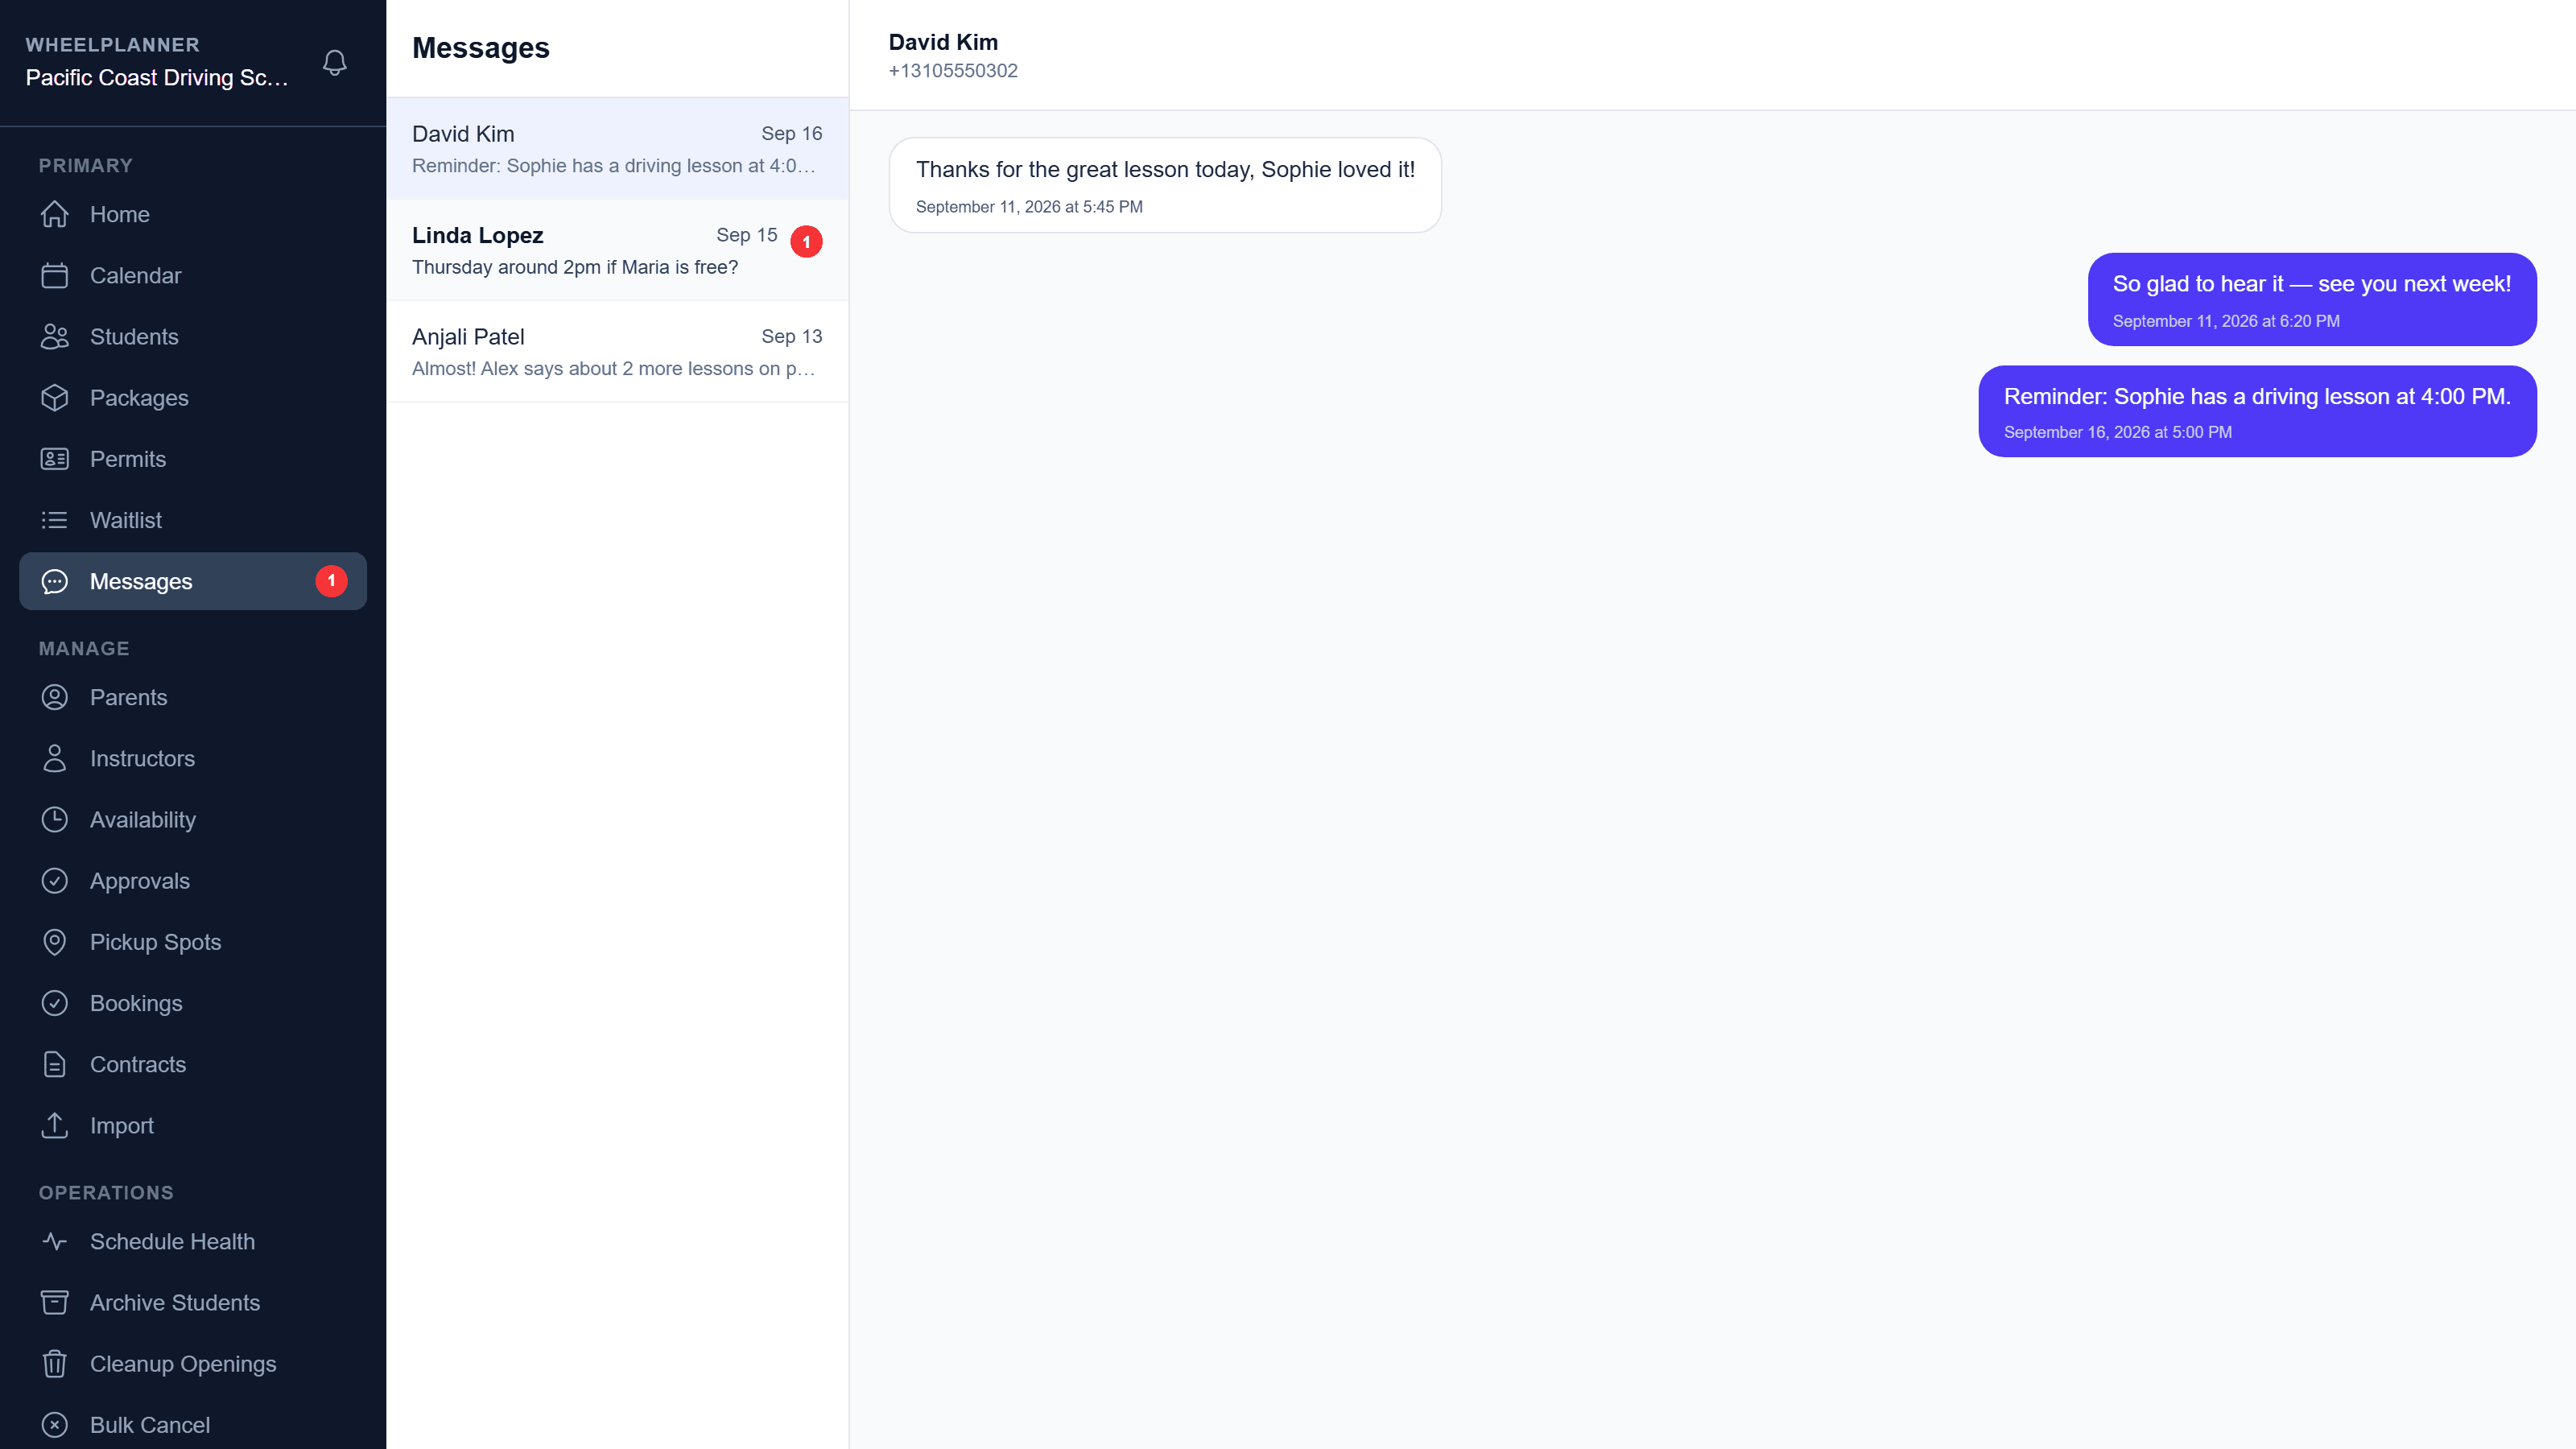The height and width of the screenshot is (1449, 2576).
Task: Open Anjali Patel conversation
Action: coord(617,351)
